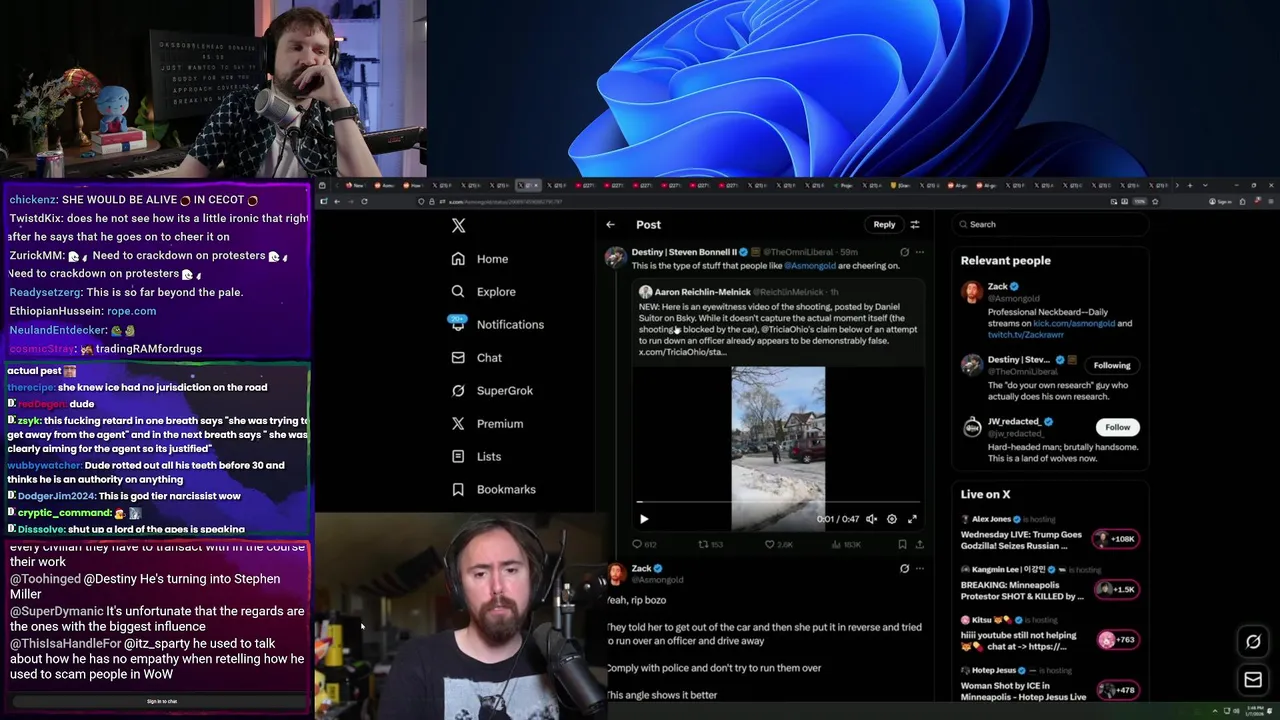Seek on the video progress bar
This screenshot has height=720, width=1280.
coord(778,502)
